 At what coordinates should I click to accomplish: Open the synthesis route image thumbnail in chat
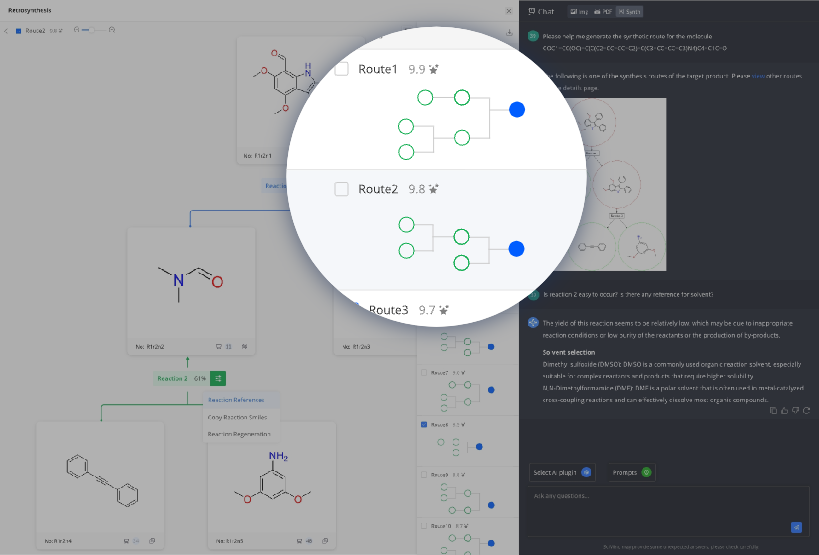coord(602,183)
